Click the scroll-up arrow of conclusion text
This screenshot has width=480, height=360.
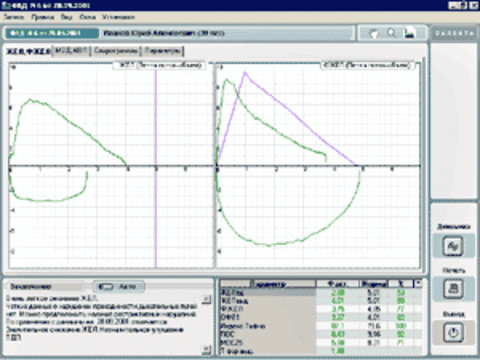tap(207, 299)
